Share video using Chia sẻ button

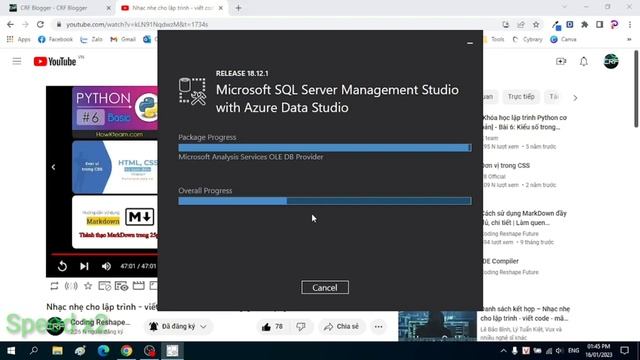tap(341, 327)
